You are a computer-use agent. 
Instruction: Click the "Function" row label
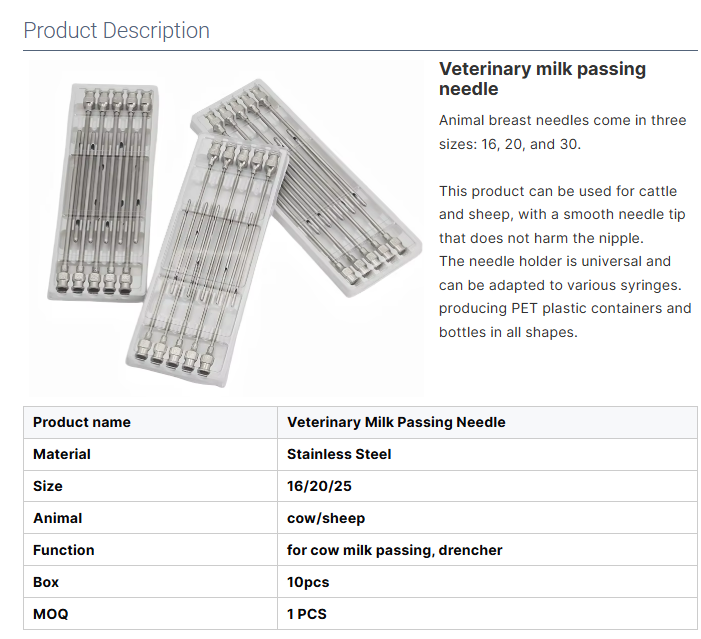64,550
